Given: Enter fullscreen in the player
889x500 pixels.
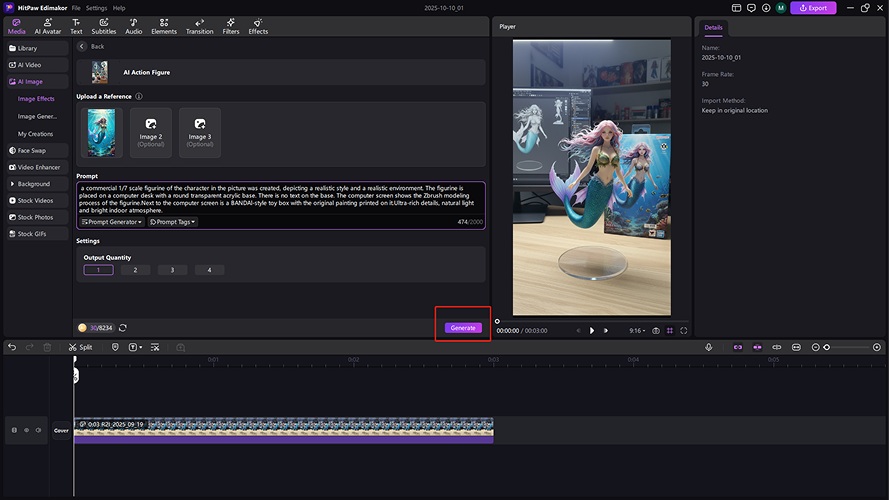Looking at the screenshot, I should tap(684, 330).
